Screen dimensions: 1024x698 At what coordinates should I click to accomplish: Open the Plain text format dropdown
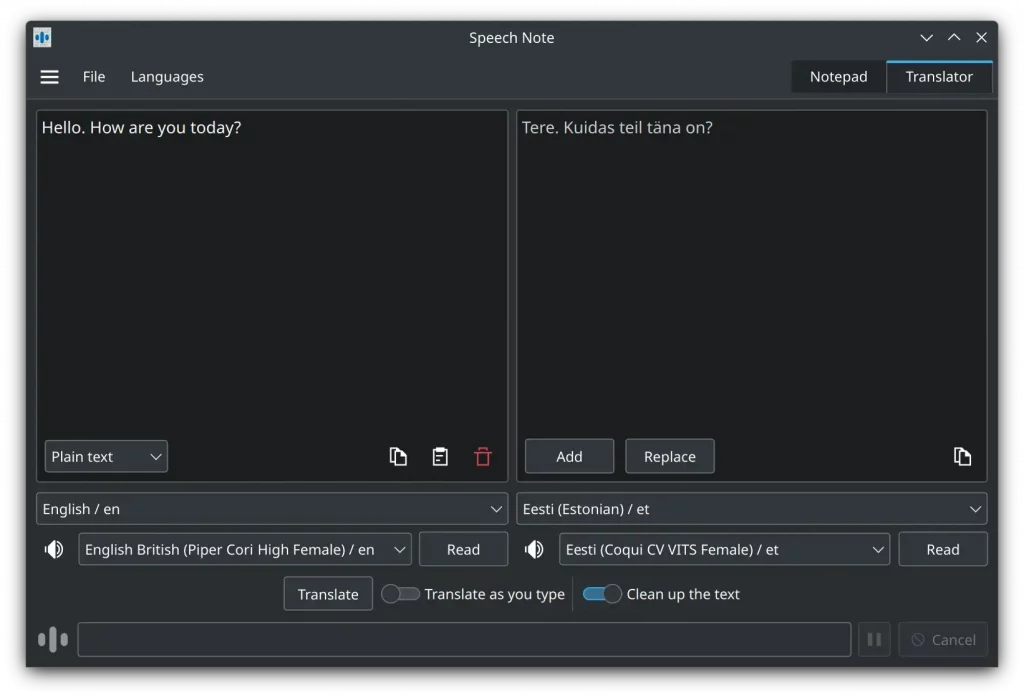(x=105, y=456)
